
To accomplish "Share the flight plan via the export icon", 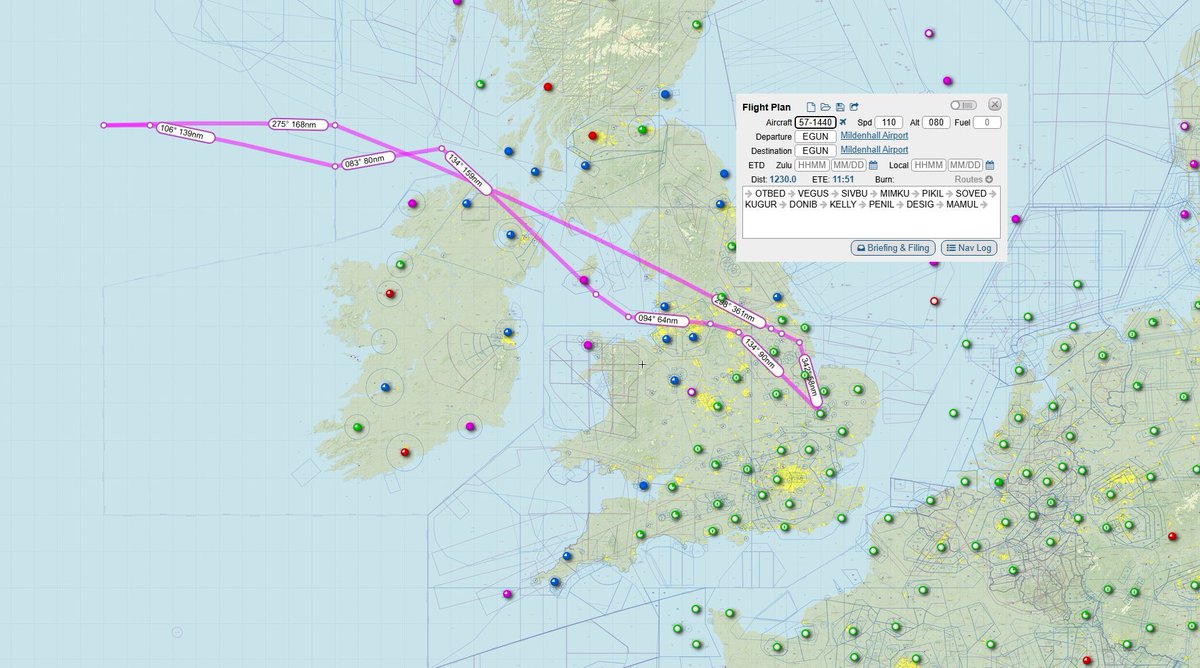I will [x=855, y=106].
